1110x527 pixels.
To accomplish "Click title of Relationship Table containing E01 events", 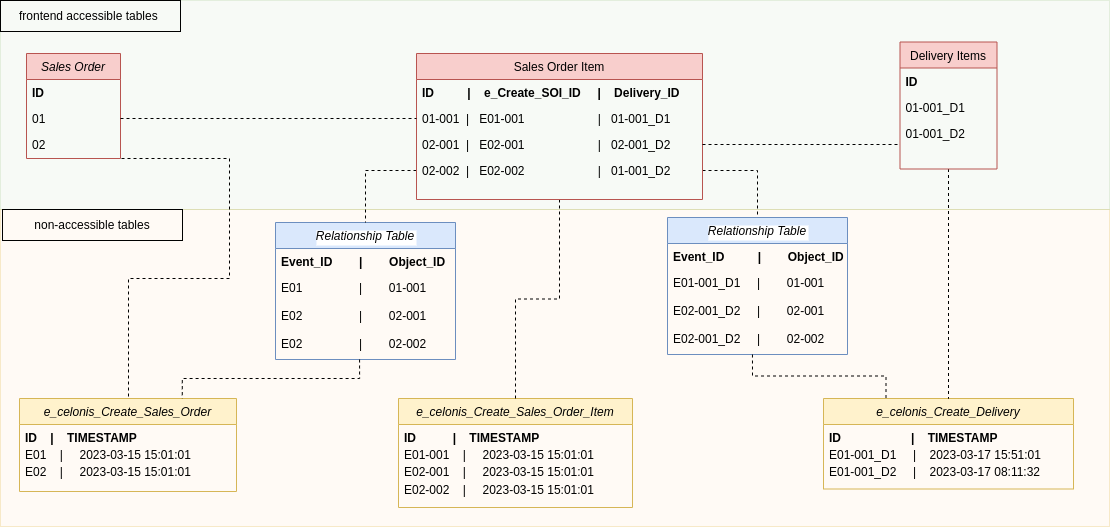I will point(365,236).
